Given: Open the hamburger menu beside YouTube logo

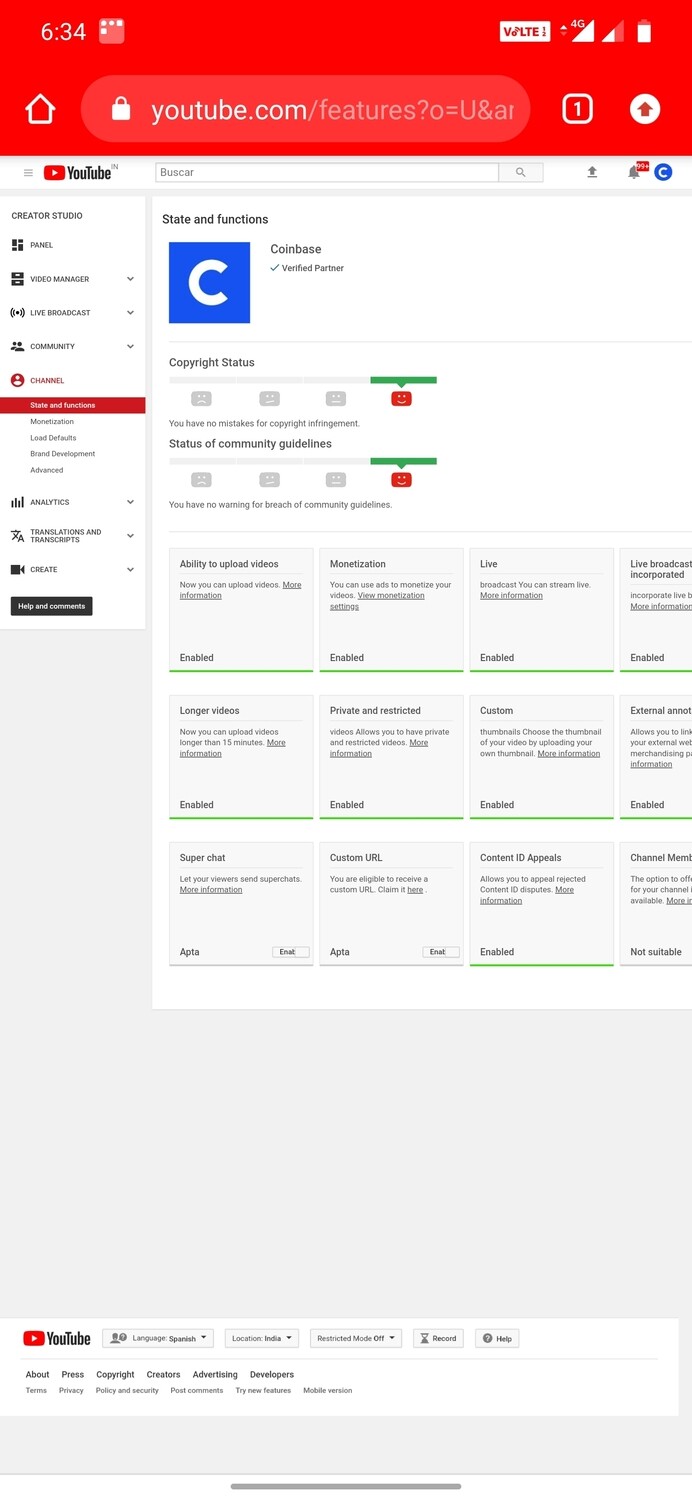Looking at the screenshot, I should pos(28,173).
